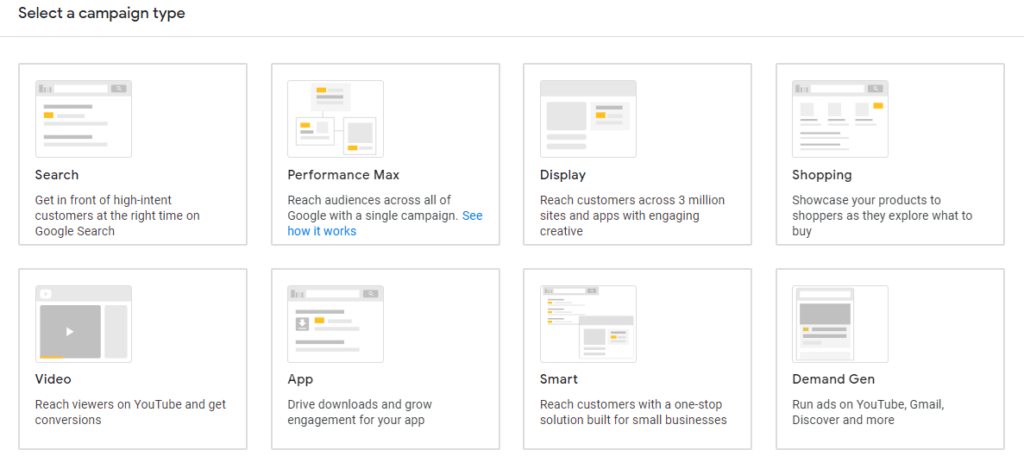The width and height of the screenshot is (1024, 456).
Task: Click the App campaign illustration
Action: click(x=336, y=324)
